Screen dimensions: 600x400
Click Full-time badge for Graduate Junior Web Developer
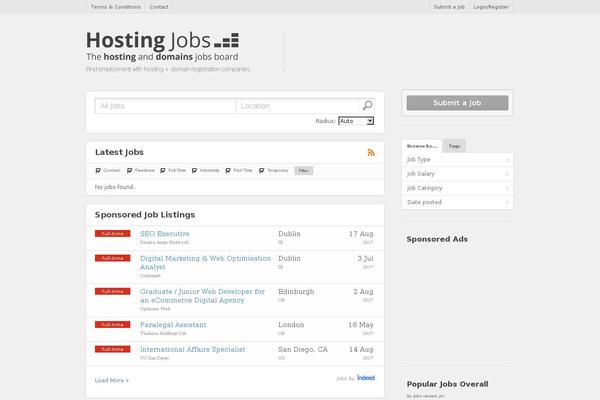tap(112, 291)
